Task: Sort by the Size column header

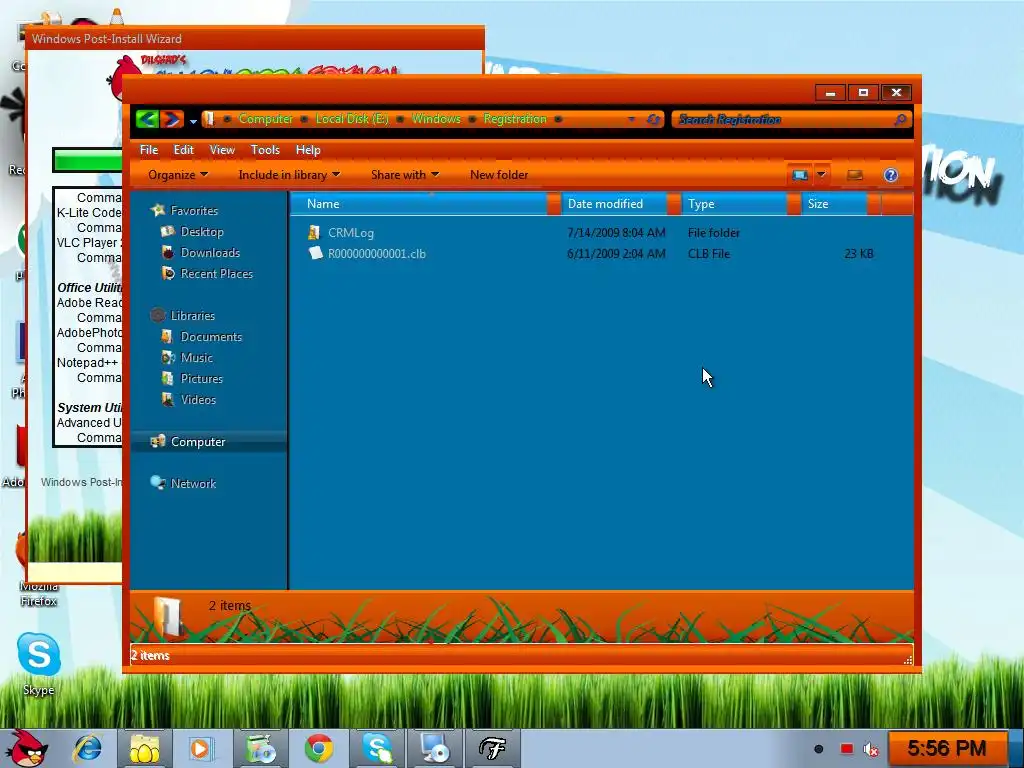Action: (834, 204)
